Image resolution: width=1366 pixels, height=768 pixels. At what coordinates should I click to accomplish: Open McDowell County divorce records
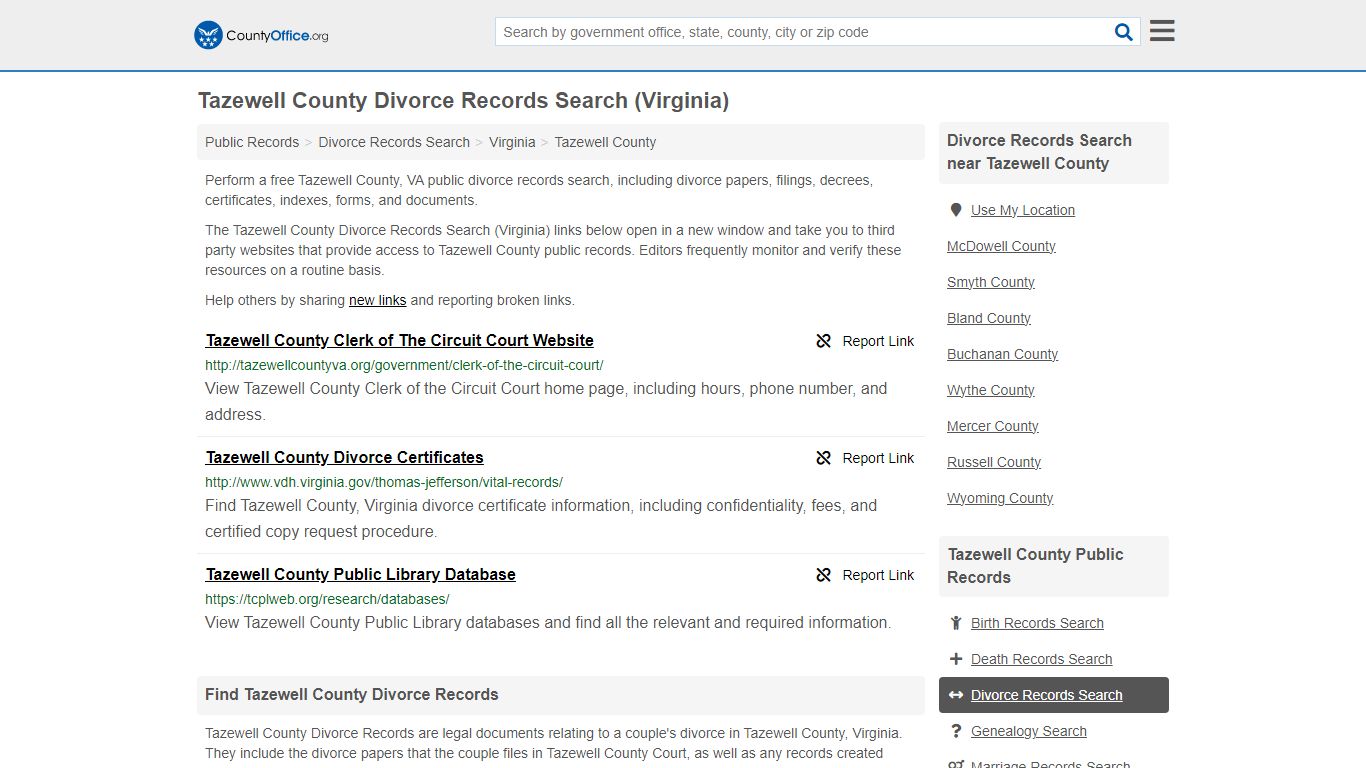pyautogui.click(x=1001, y=246)
